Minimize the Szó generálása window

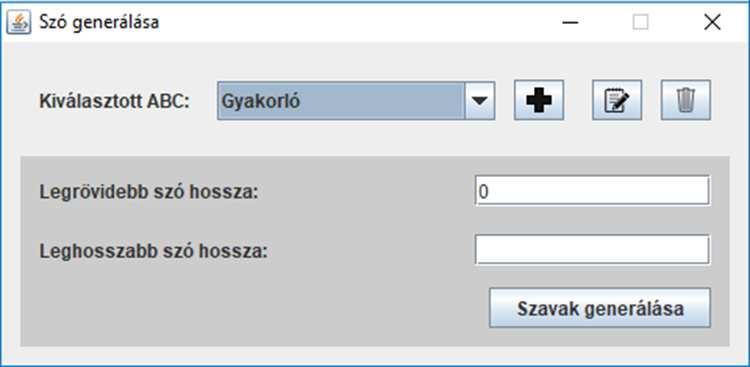[570, 22]
